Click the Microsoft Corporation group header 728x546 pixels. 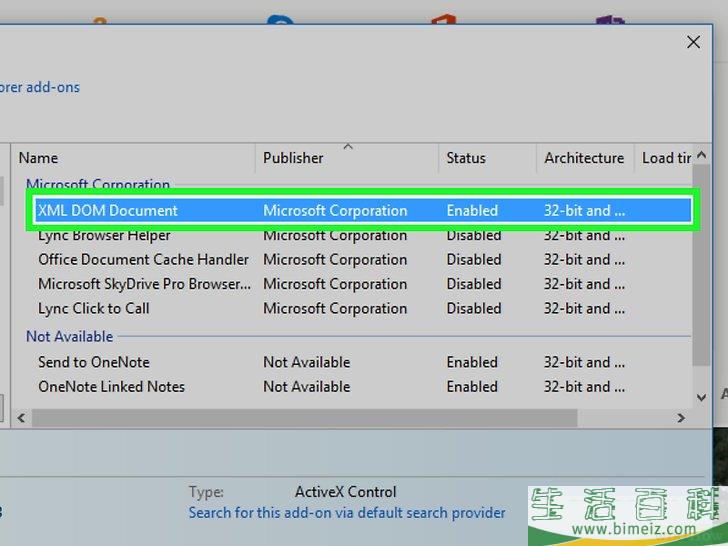[98, 183]
